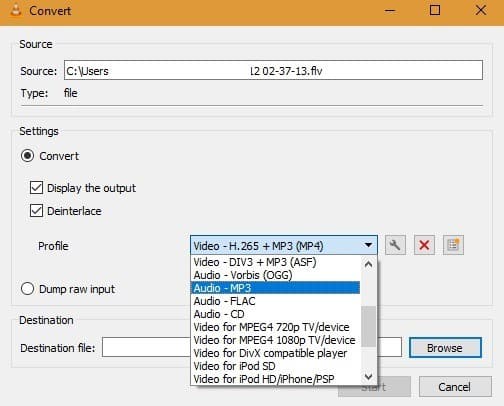Pick Video for iPod SD profile

coord(275,366)
